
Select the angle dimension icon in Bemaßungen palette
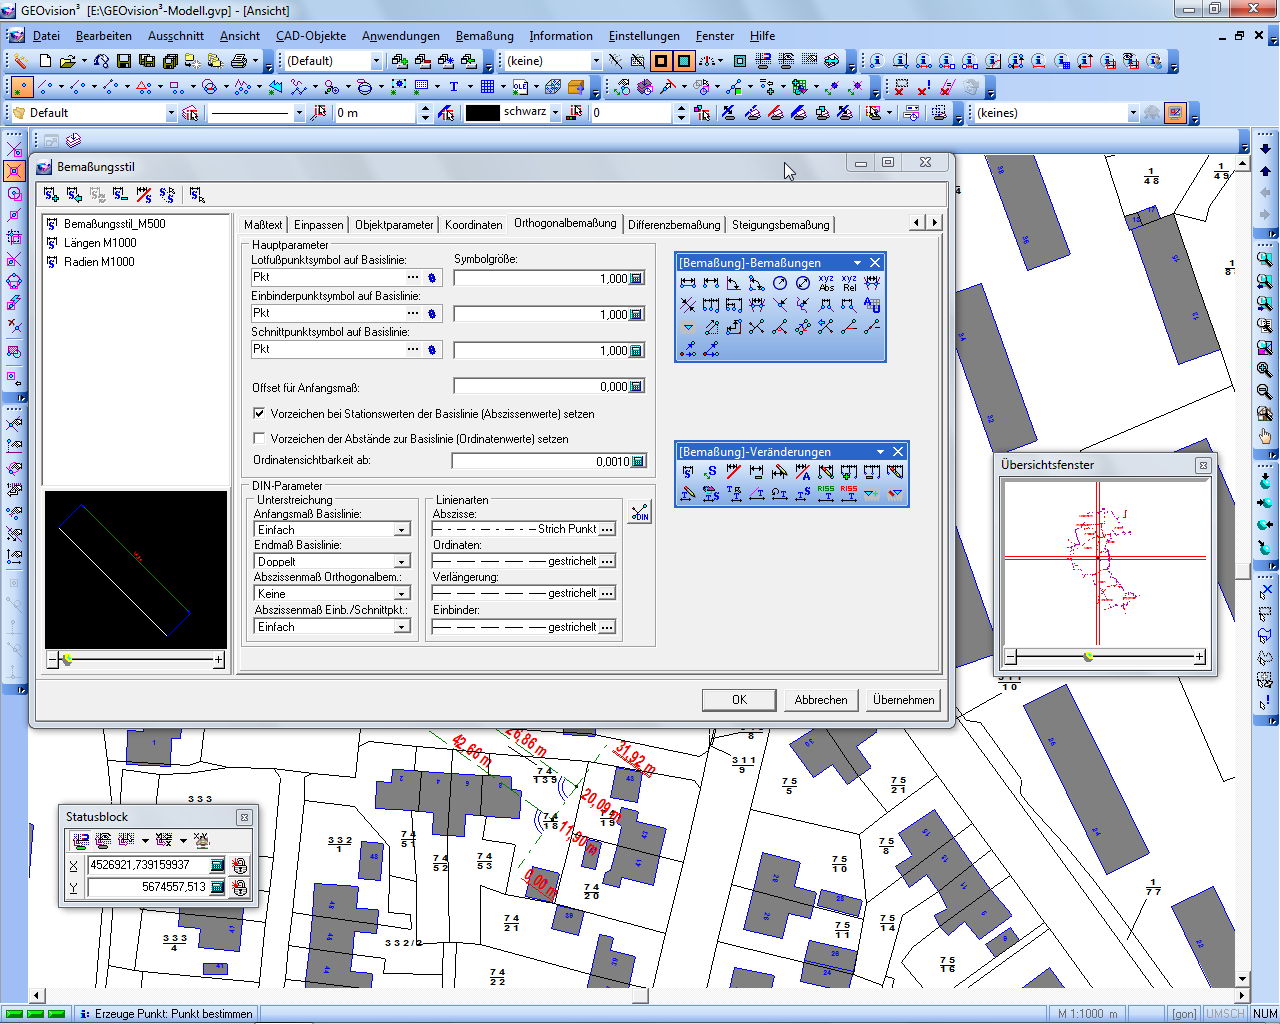pos(734,283)
